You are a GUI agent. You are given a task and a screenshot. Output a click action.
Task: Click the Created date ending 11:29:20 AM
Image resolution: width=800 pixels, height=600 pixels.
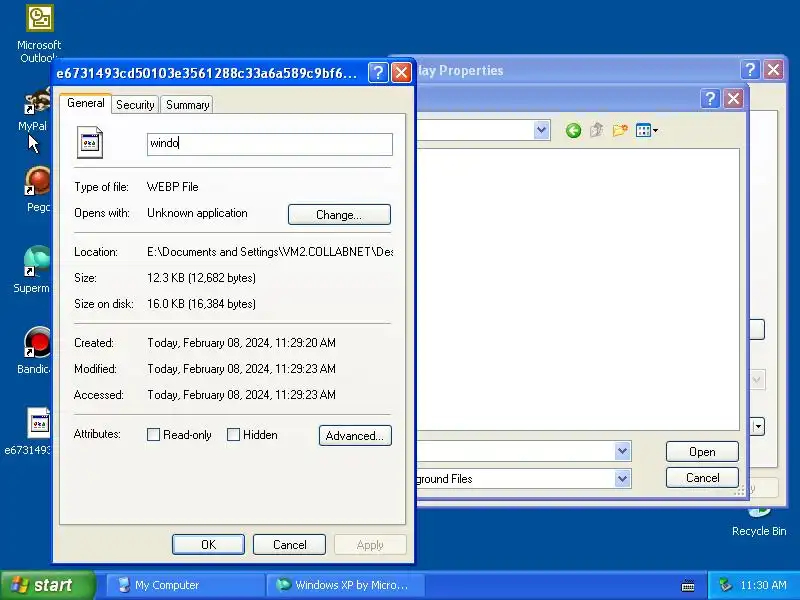click(241, 343)
